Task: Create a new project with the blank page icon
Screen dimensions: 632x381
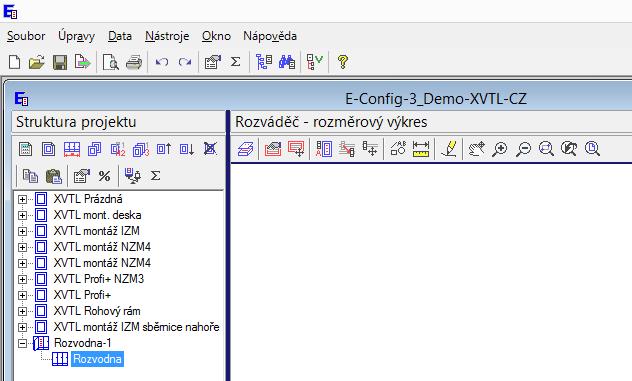Action: tap(15, 62)
